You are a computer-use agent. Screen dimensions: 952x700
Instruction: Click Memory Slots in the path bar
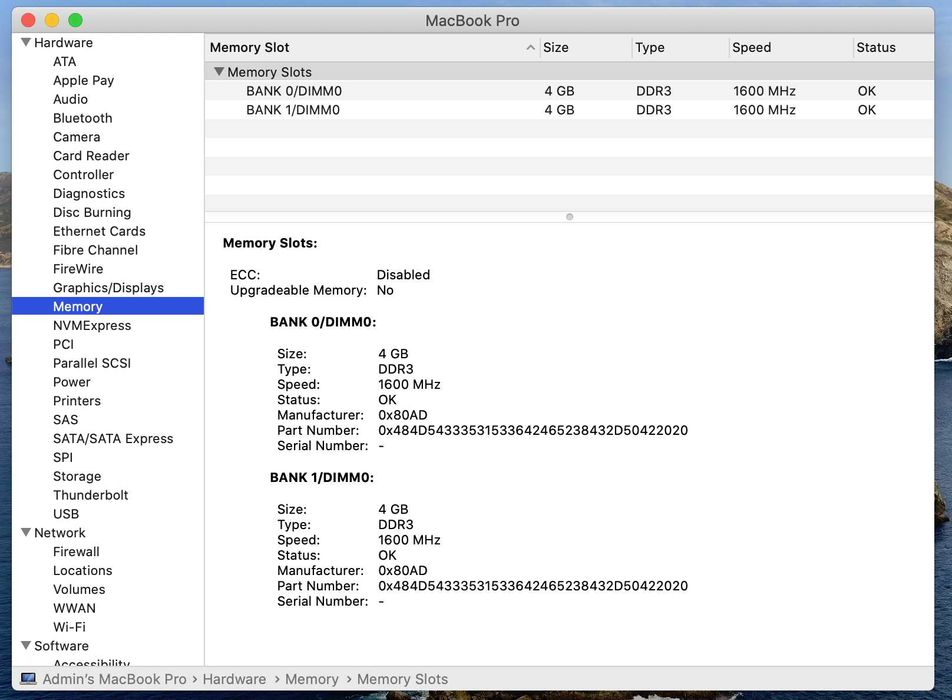[x=402, y=679]
